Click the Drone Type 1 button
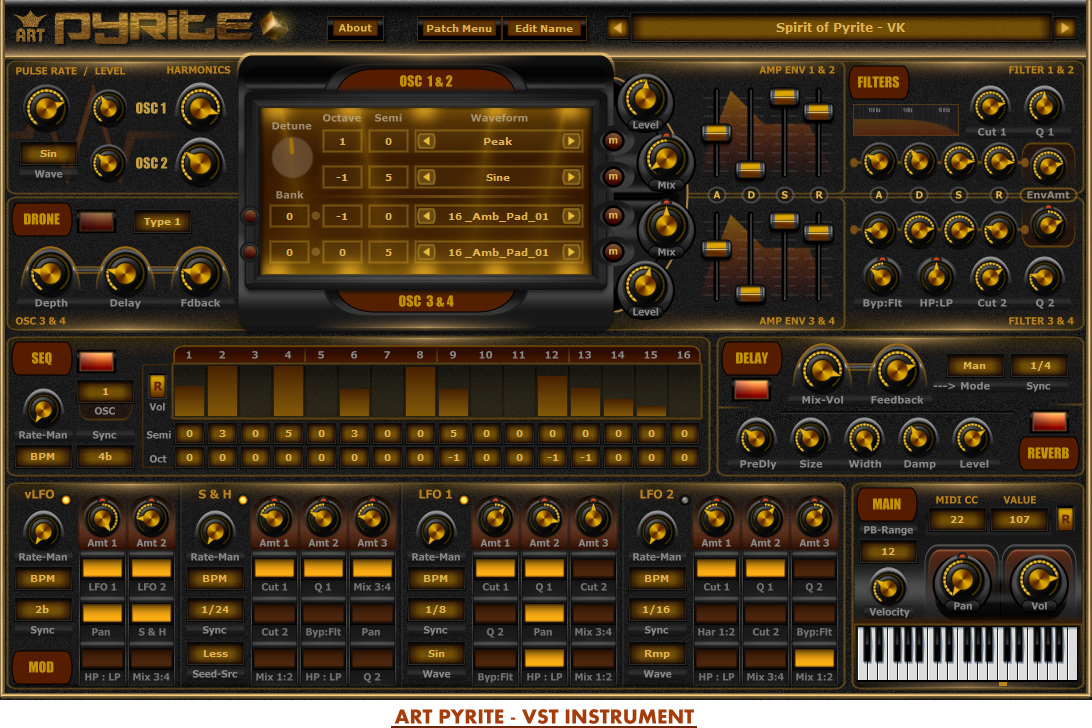The image size is (1092, 728). (162, 222)
